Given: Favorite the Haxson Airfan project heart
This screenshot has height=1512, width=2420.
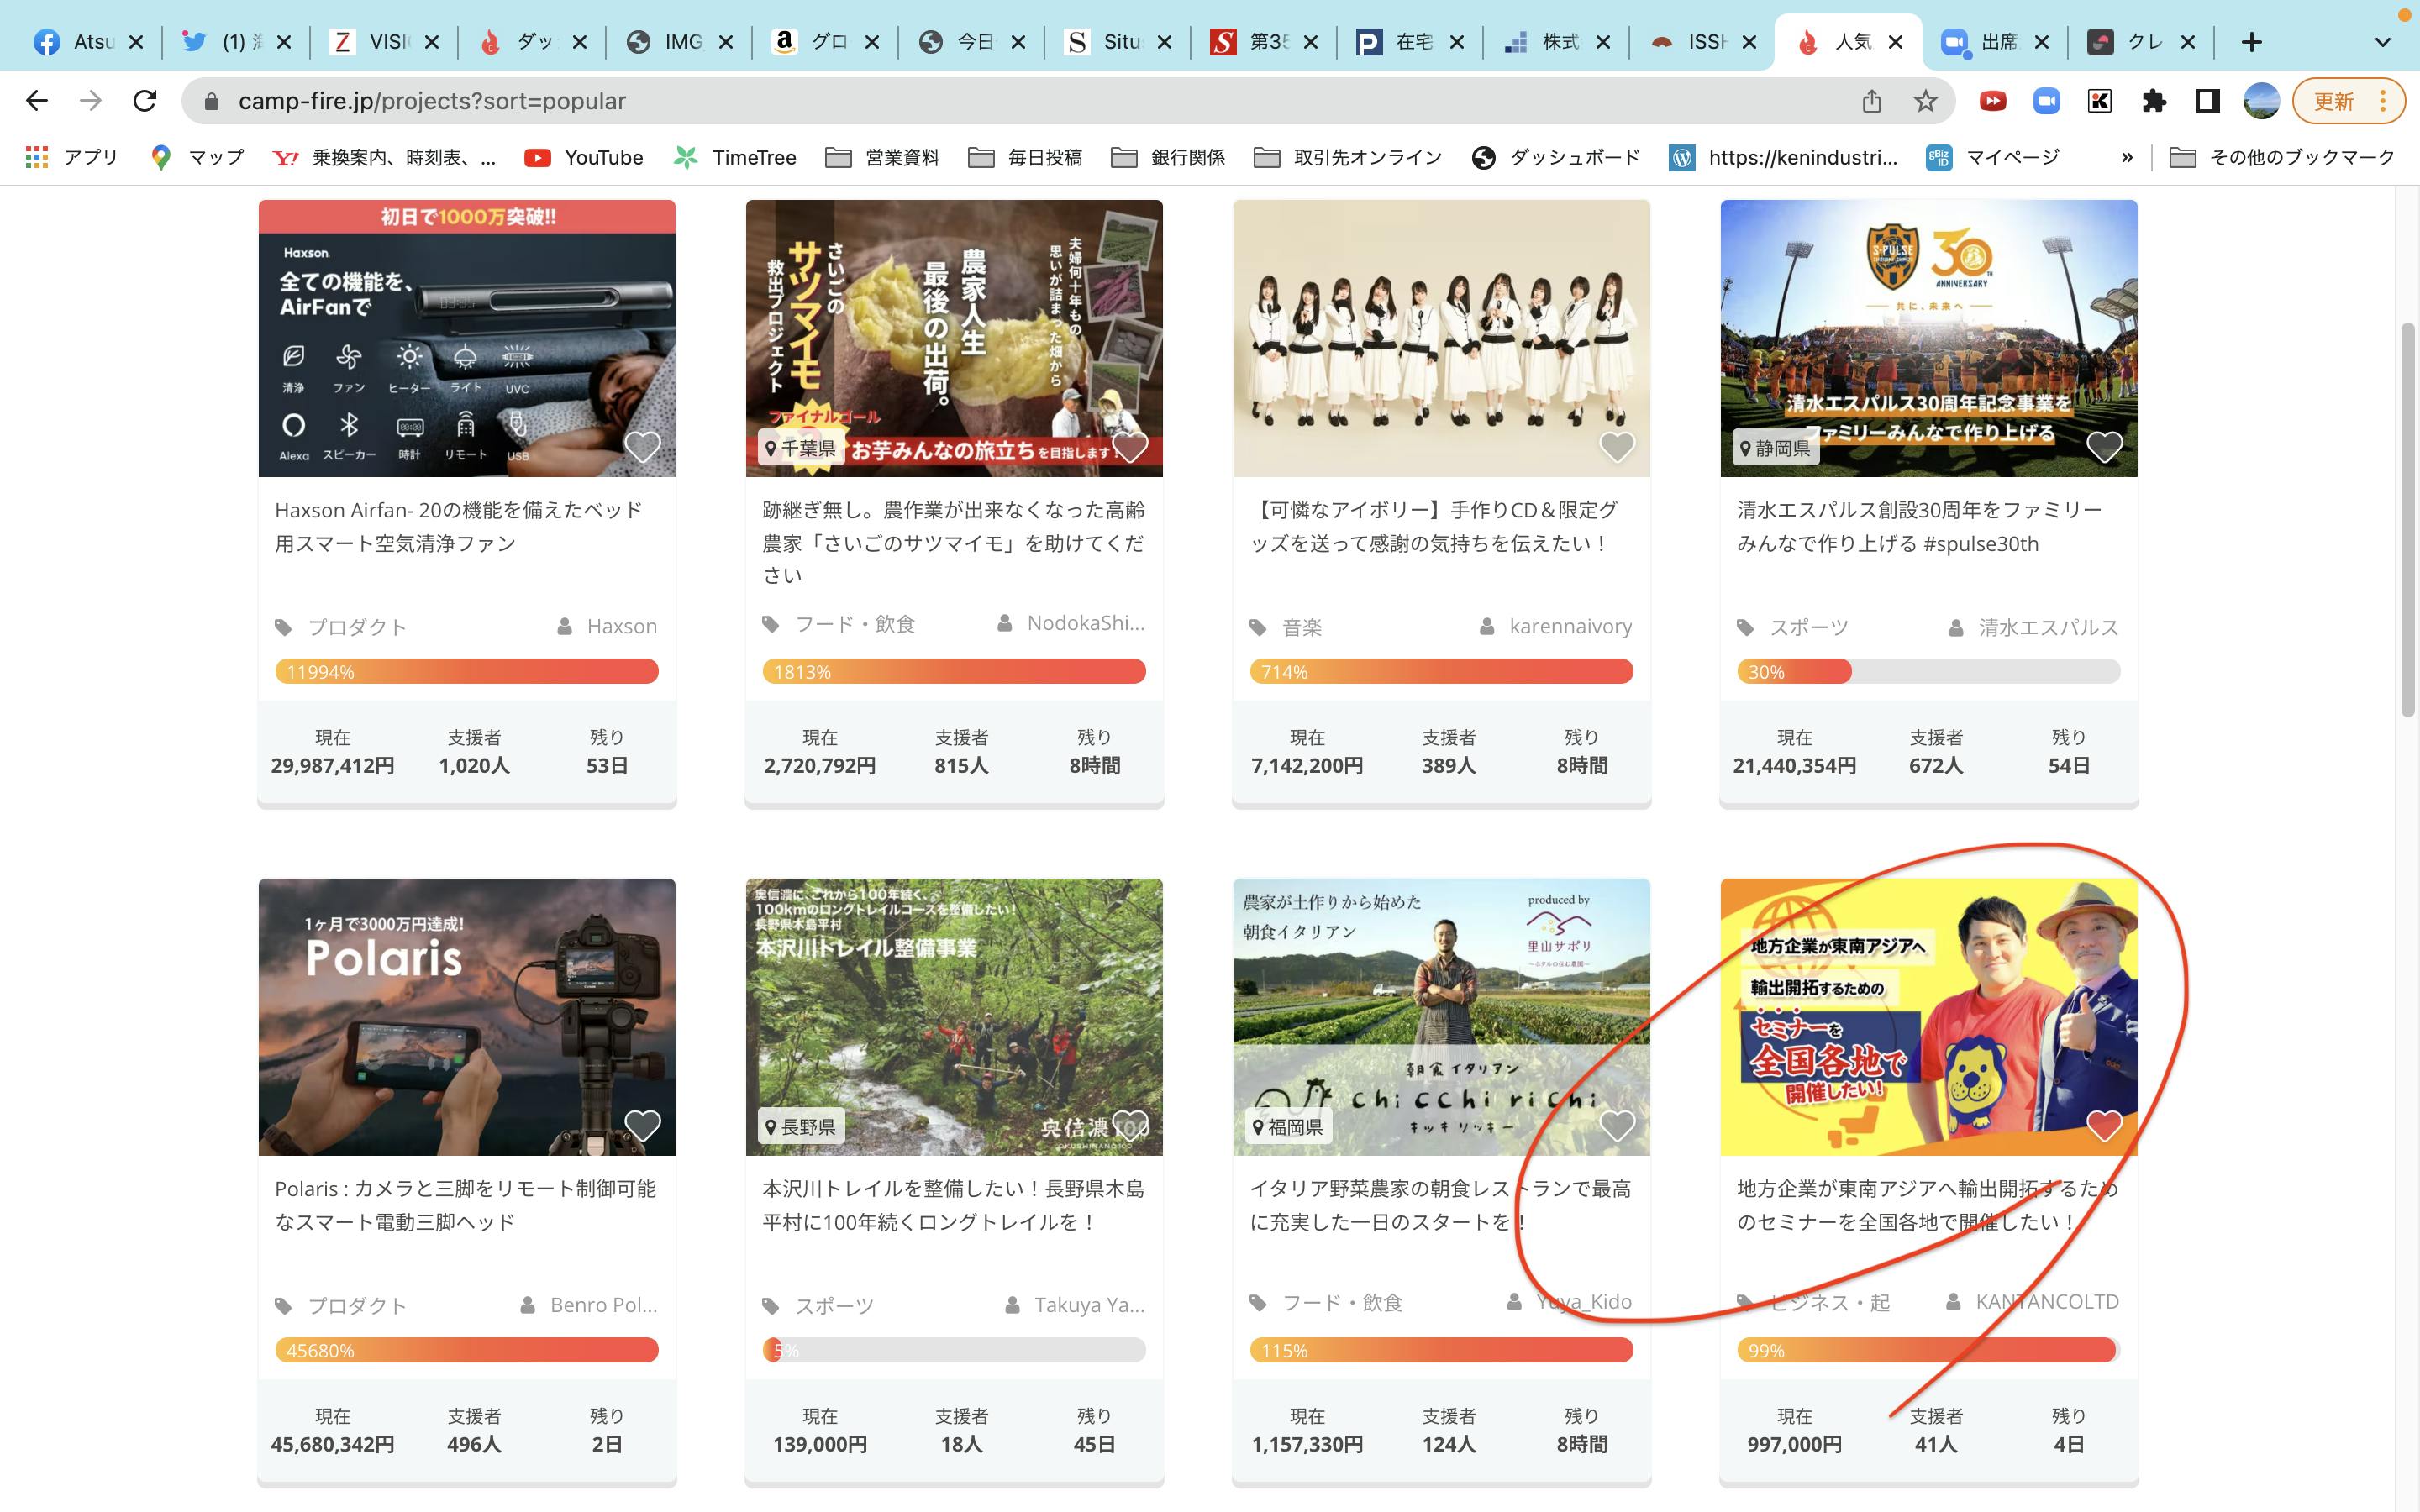Looking at the screenshot, I should 642,446.
